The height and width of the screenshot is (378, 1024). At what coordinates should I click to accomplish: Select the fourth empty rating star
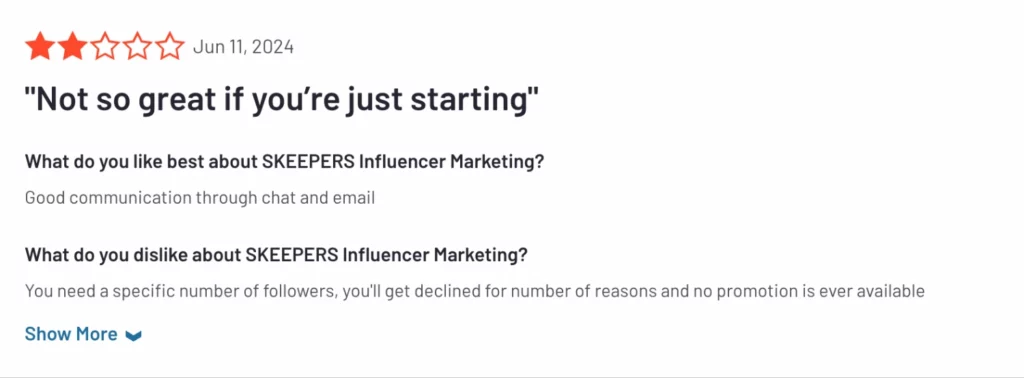tap(138, 47)
